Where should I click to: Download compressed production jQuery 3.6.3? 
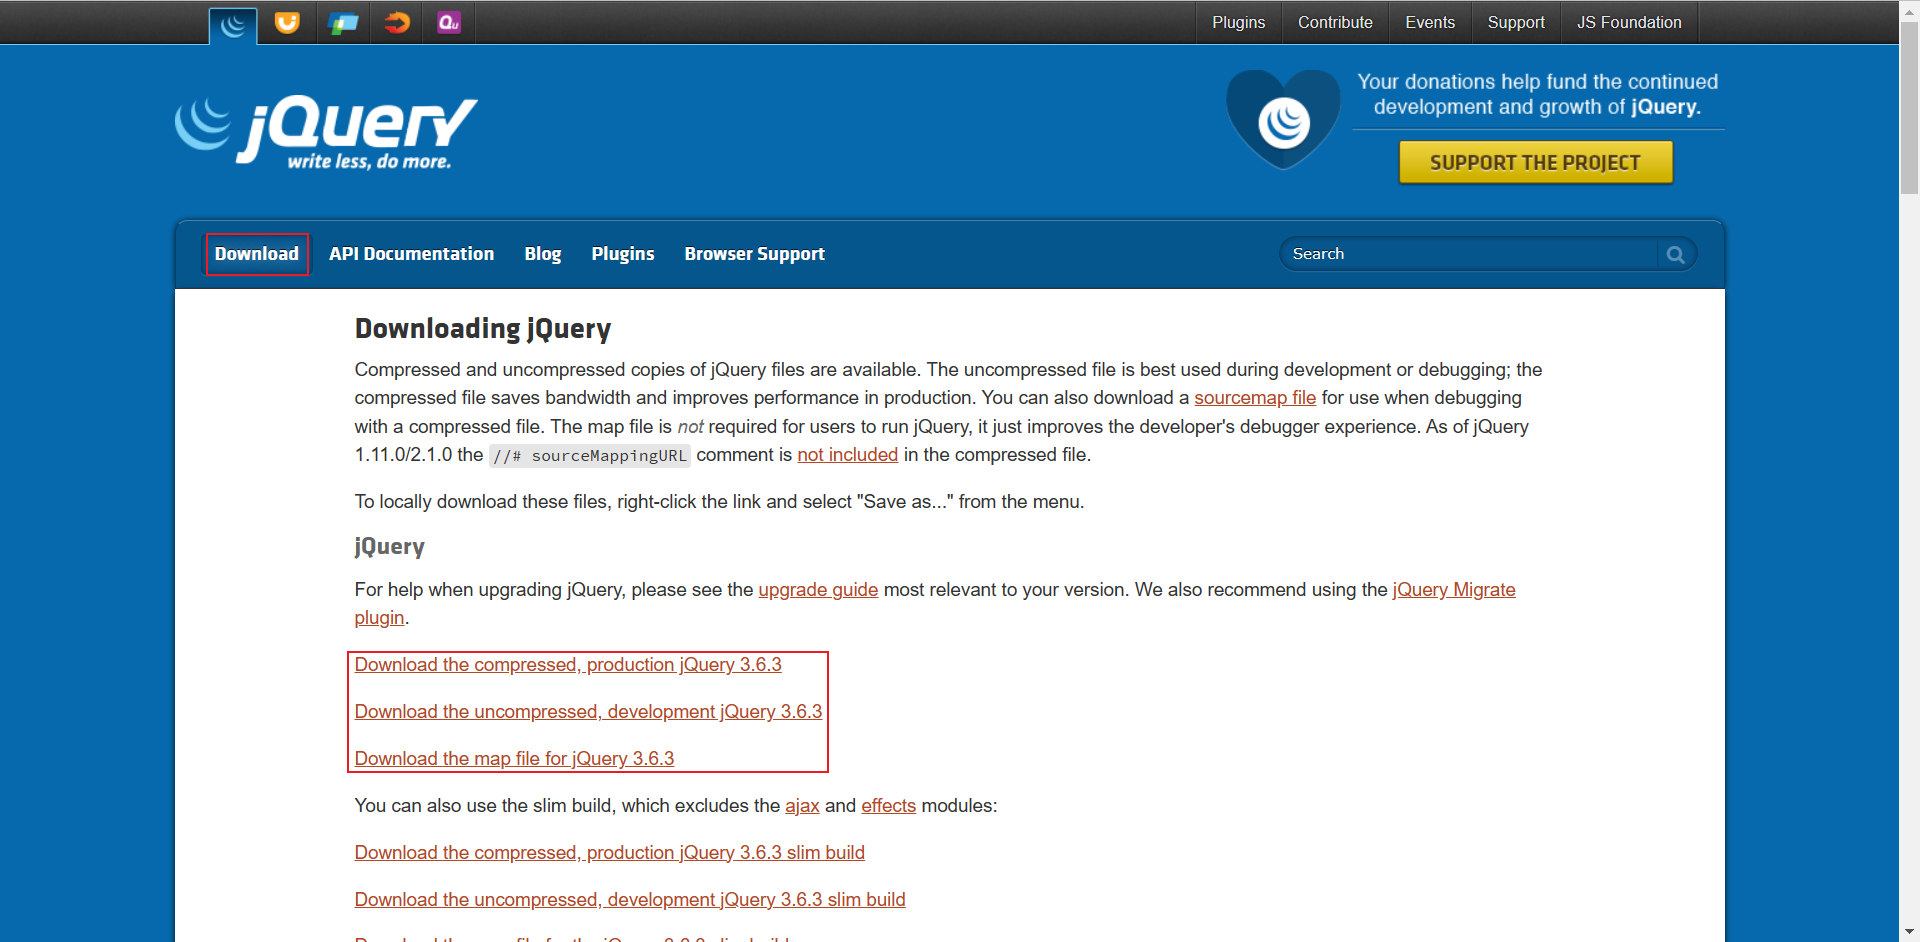coord(568,665)
